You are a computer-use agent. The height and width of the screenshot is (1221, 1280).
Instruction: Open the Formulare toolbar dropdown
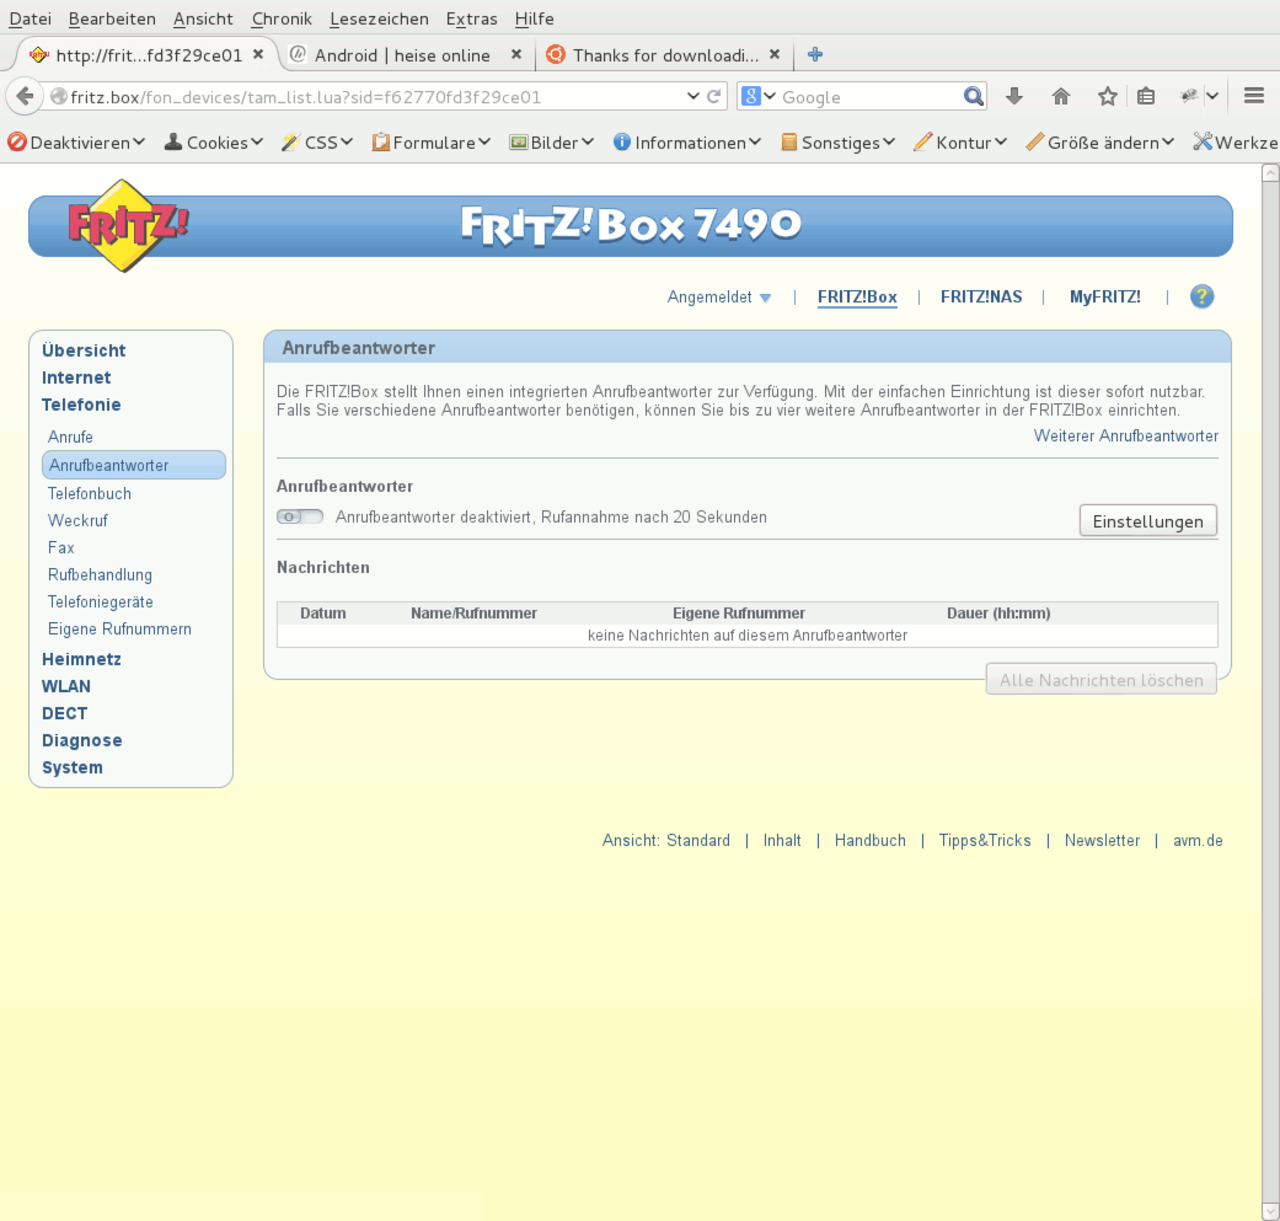tap(431, 142)
